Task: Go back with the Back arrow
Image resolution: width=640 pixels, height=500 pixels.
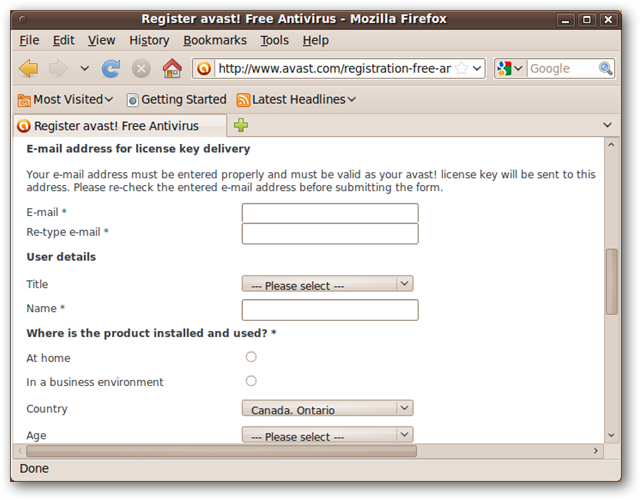Action: click(x=29, y=68)
